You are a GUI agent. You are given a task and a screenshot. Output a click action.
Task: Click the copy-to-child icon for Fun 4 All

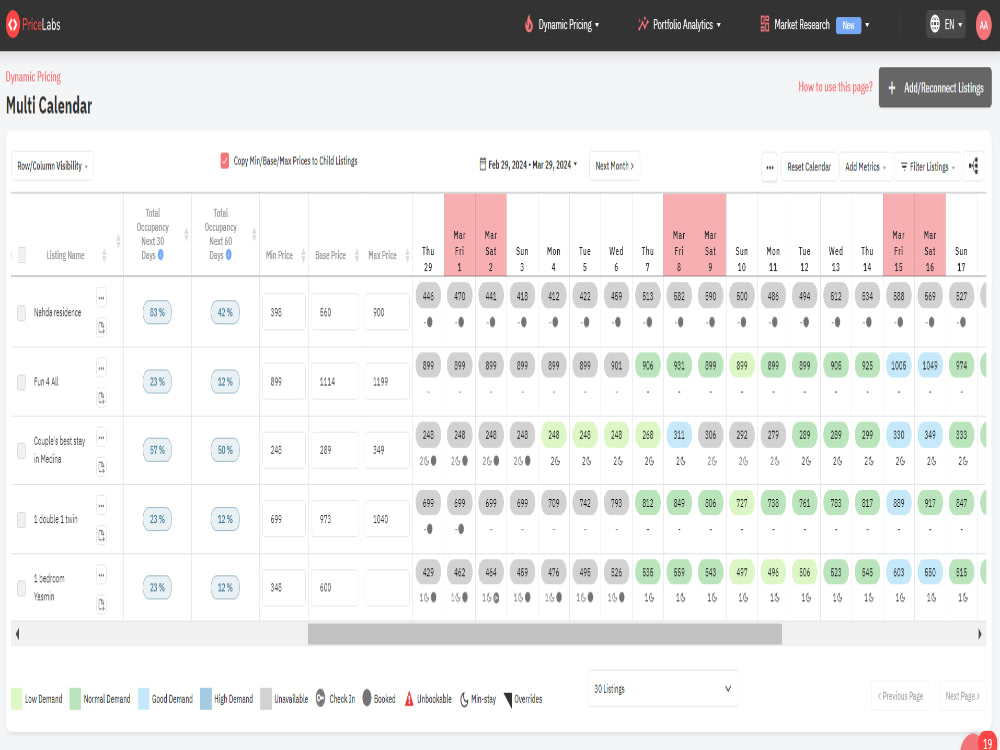pyautogui.click(x=101, y=395)
